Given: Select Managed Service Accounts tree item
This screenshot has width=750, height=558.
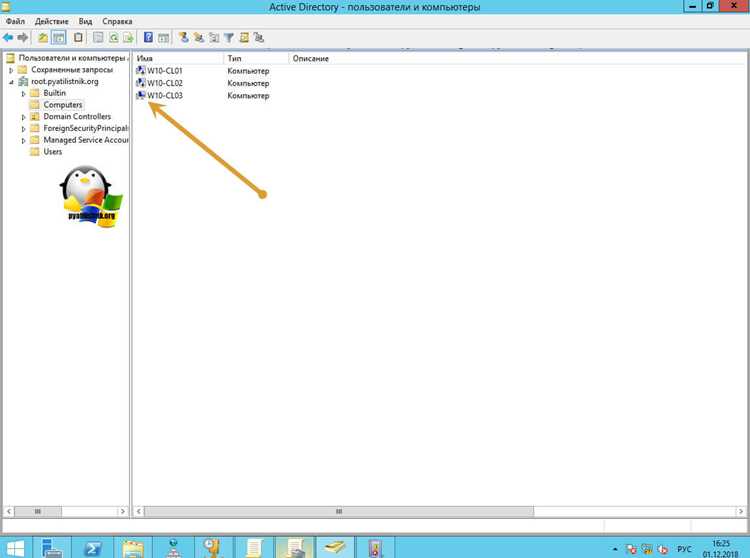Looking at the screenshot, I should click(x=86, y=140).
